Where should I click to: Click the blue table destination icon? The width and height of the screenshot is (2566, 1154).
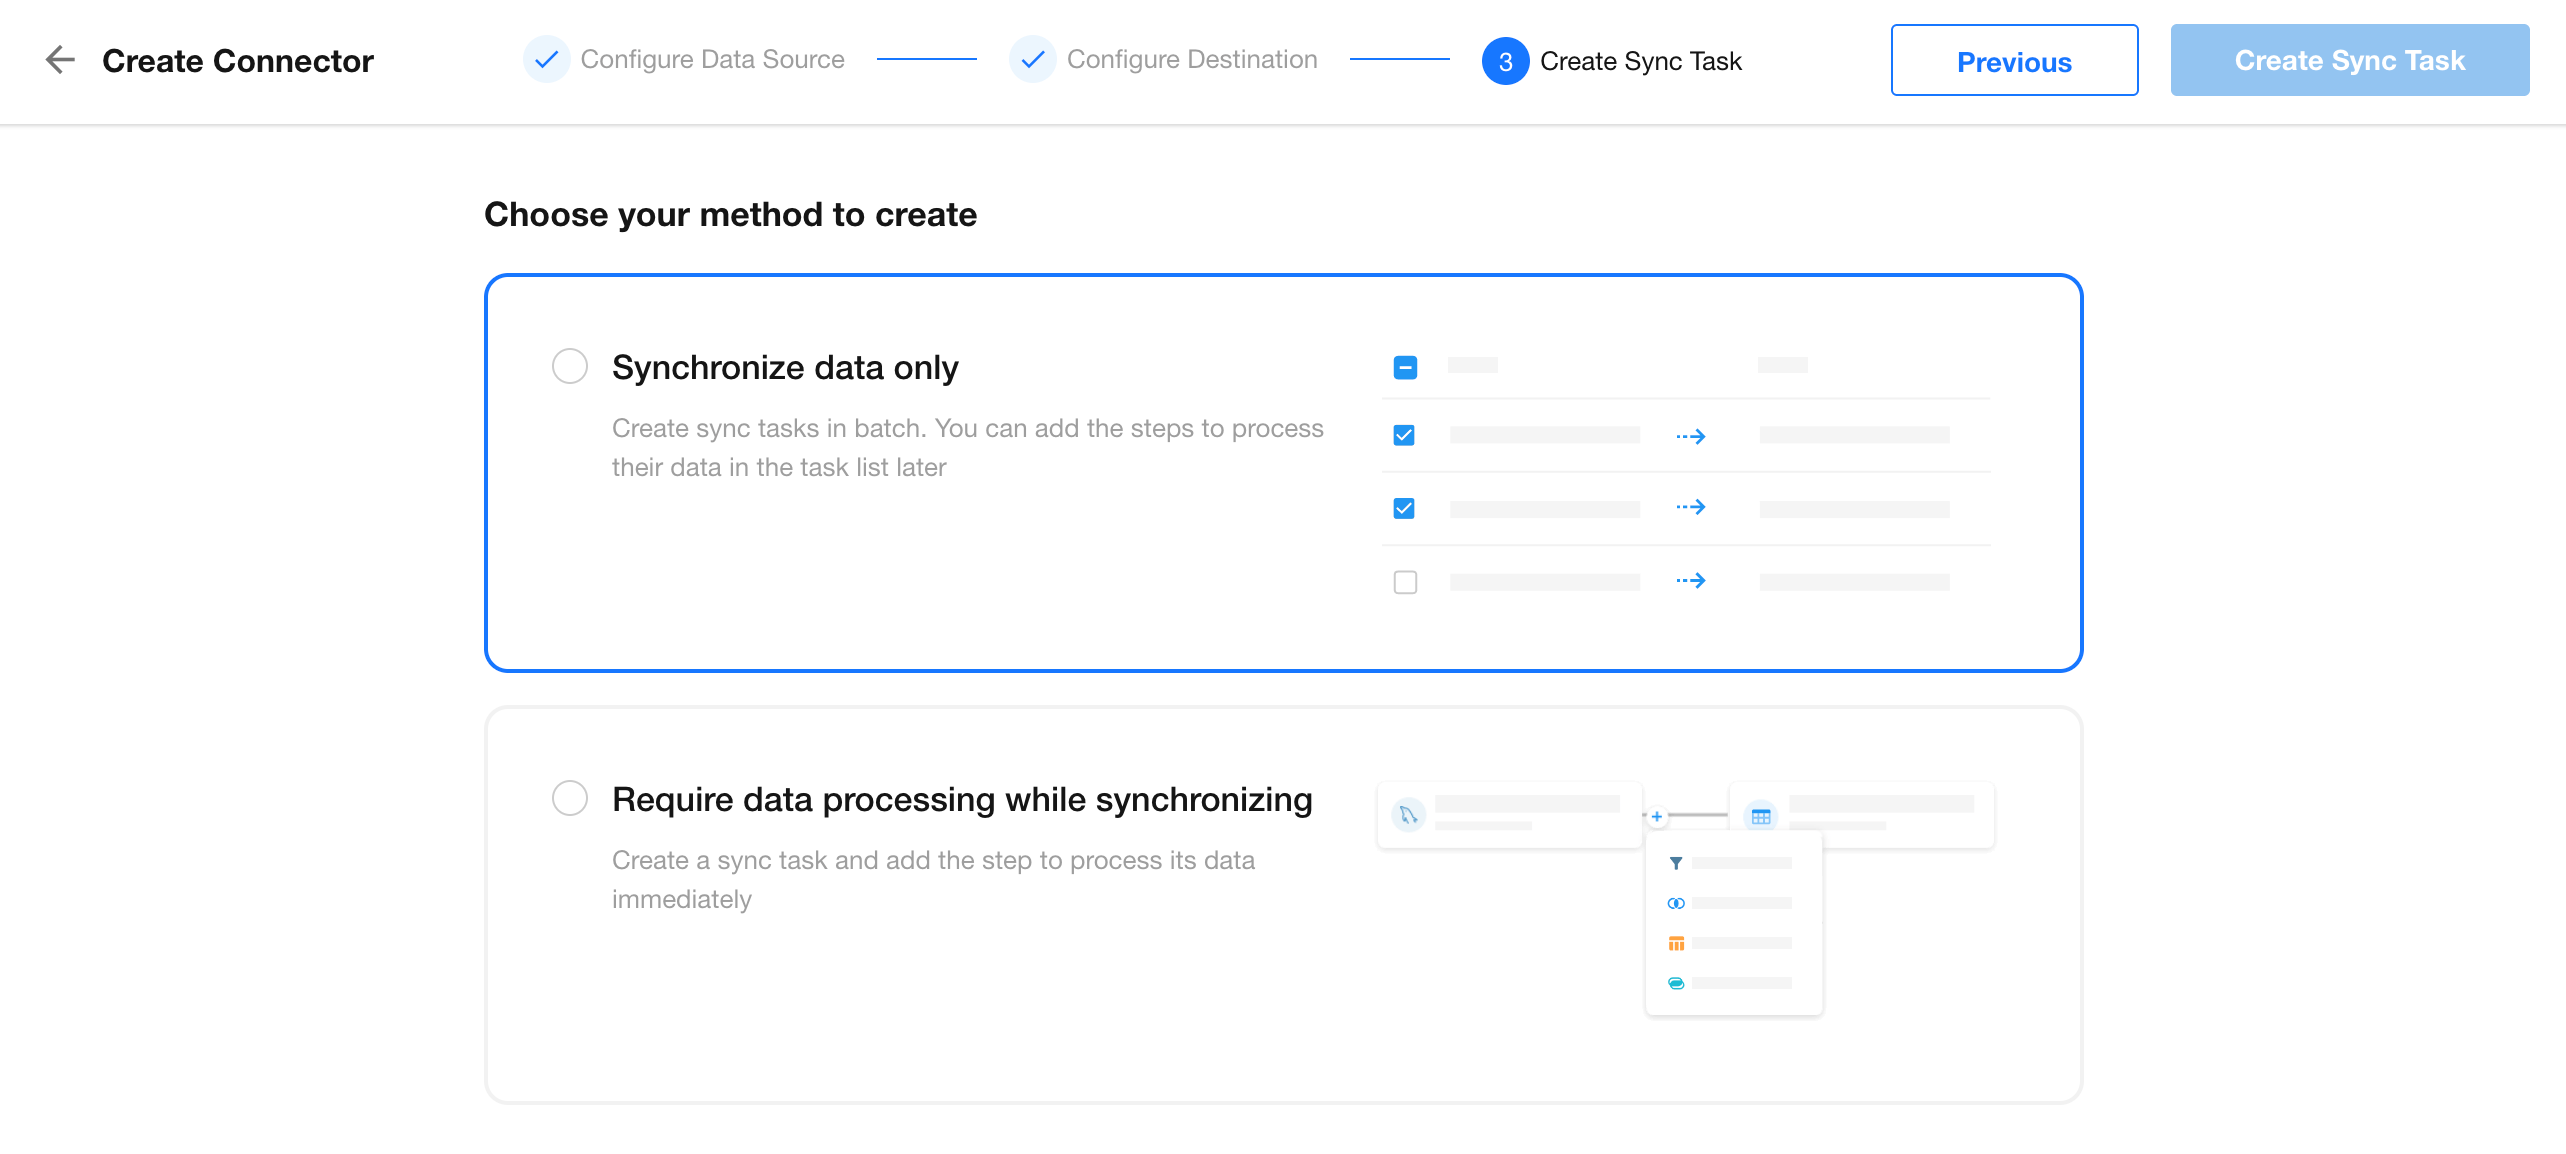[1761, 816]
